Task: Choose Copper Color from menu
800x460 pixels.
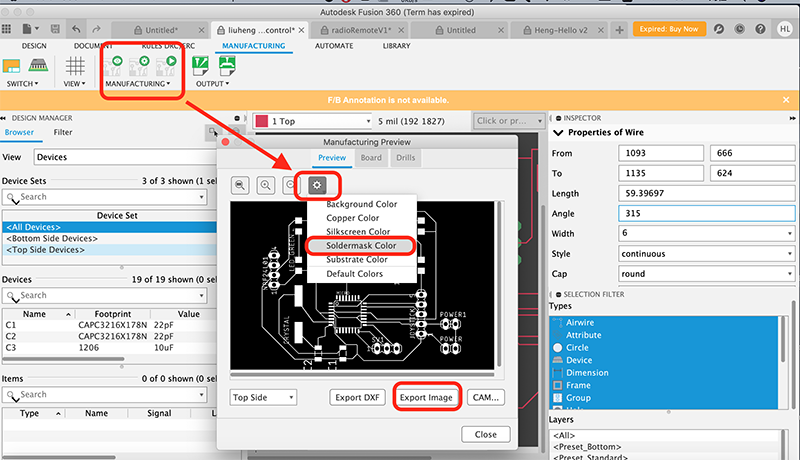Action: click(x=353, y=218)
